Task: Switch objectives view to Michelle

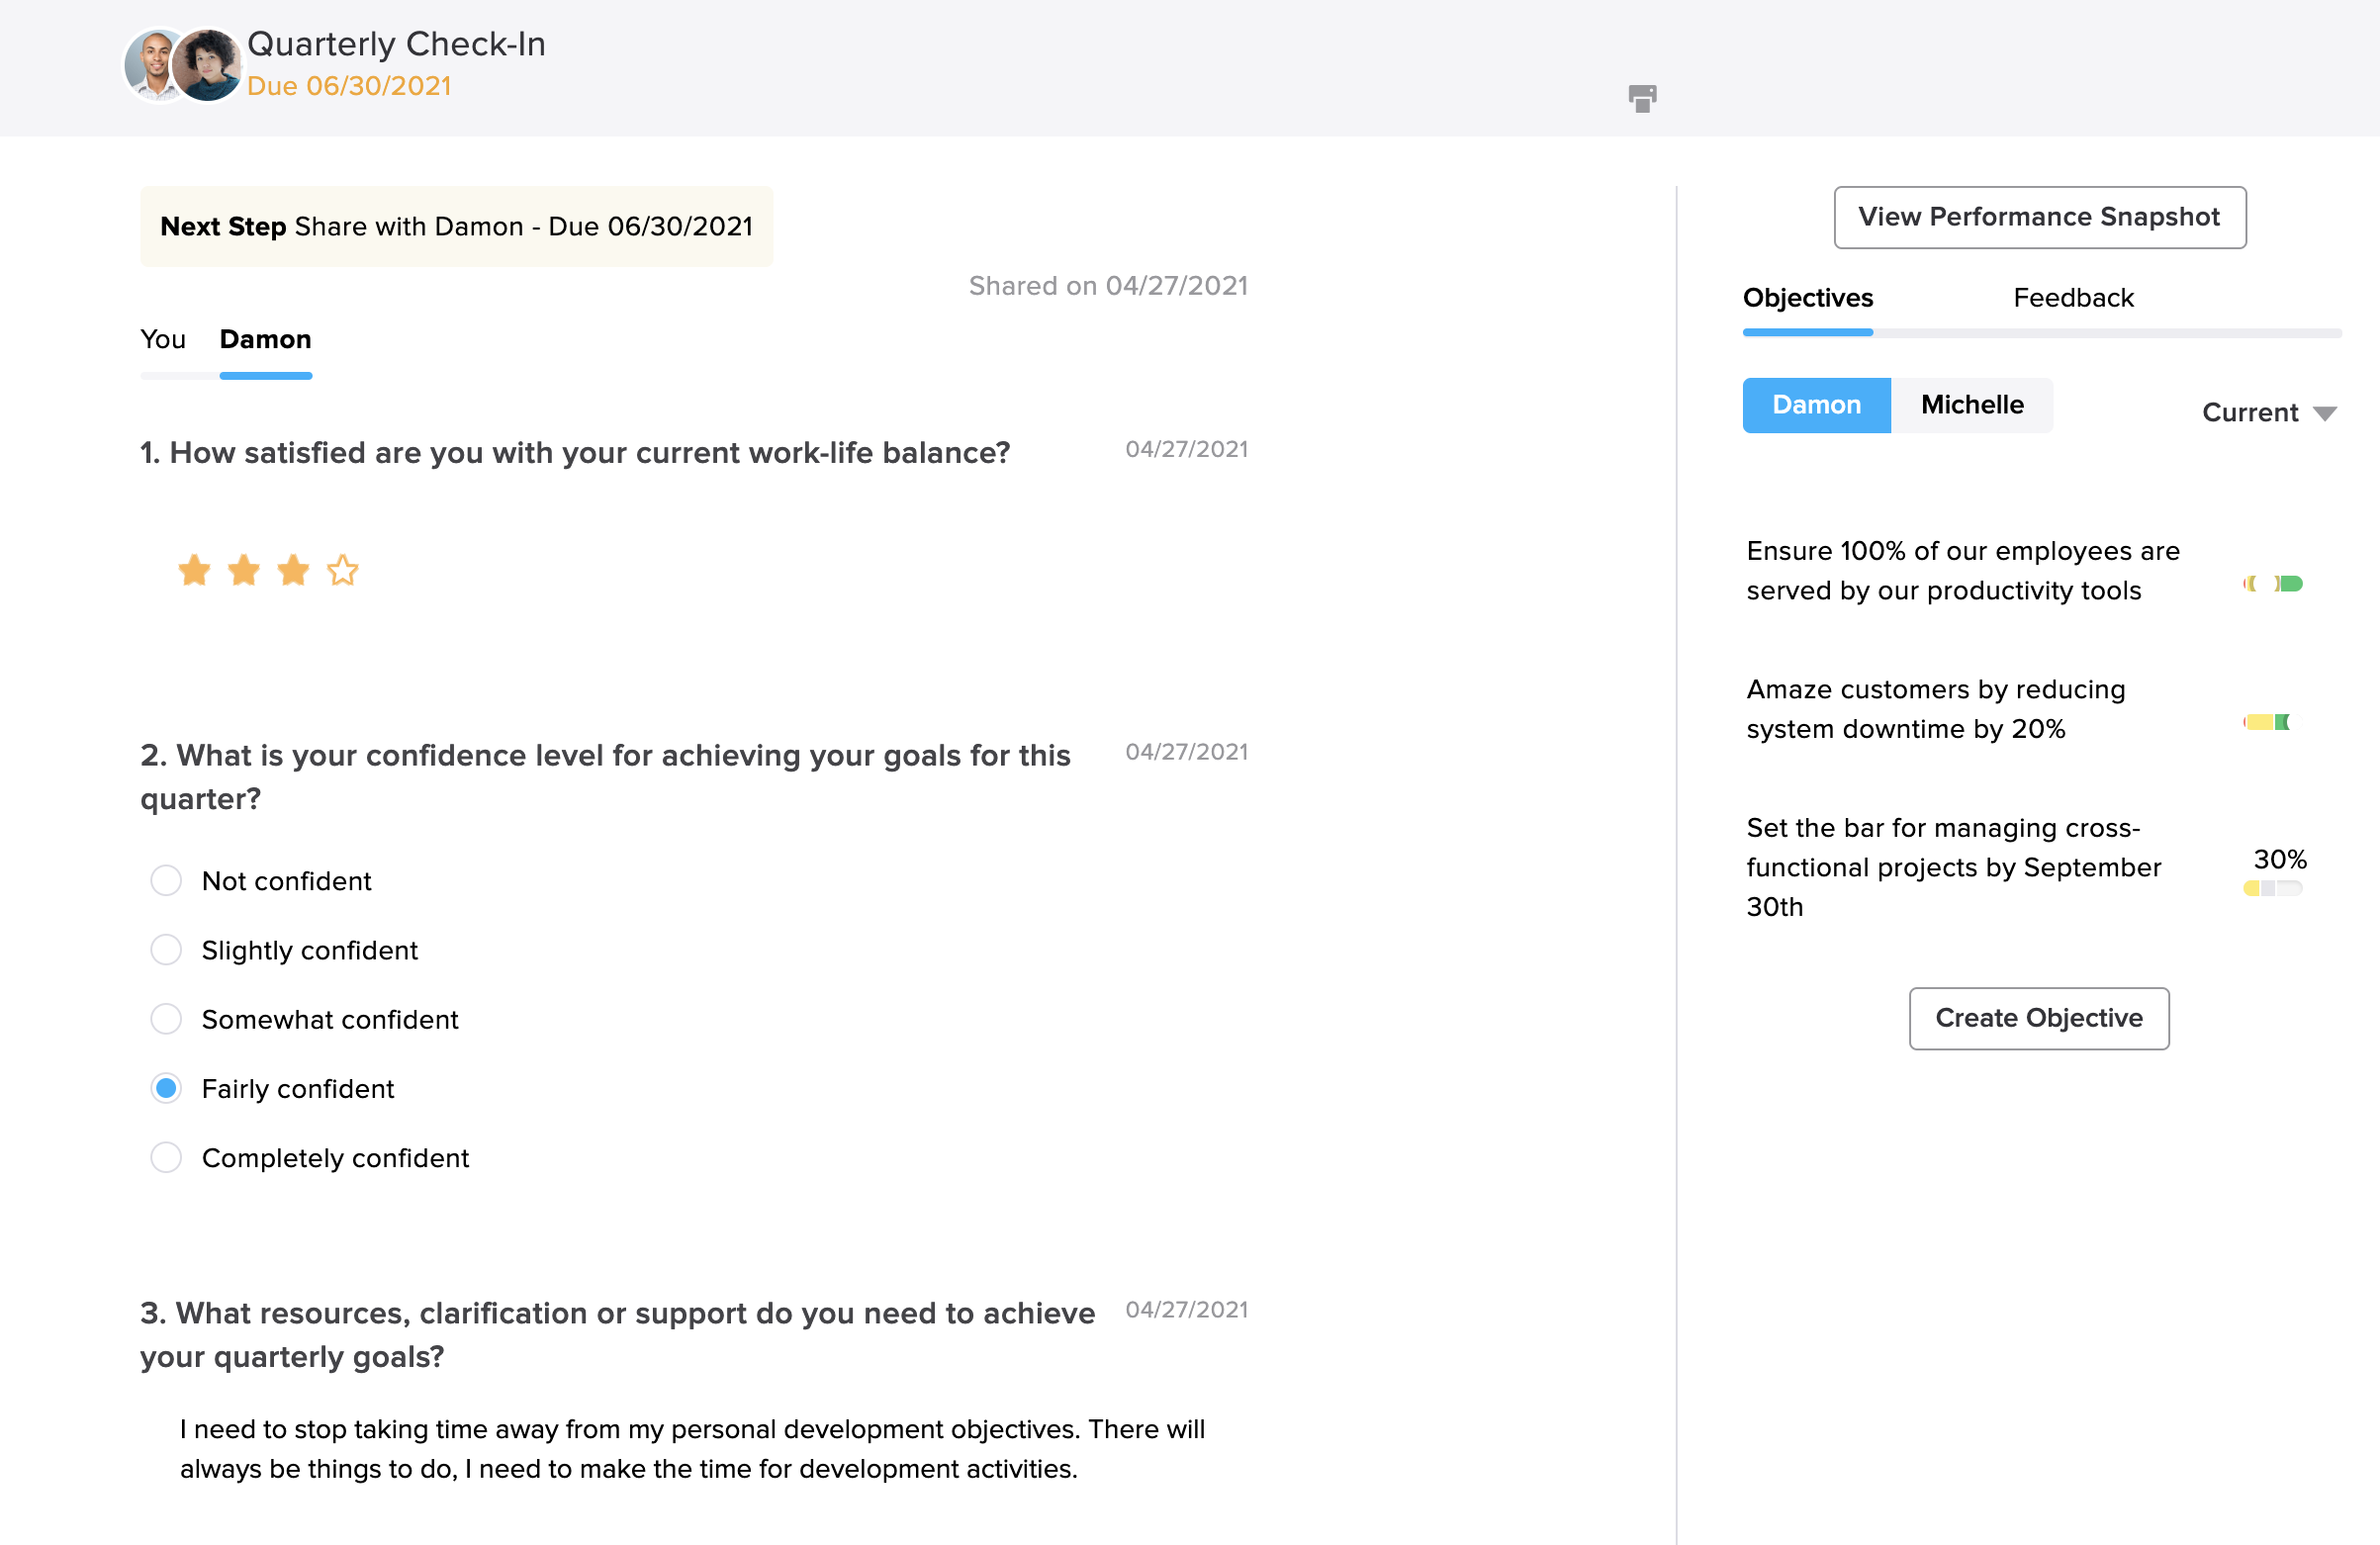Action: pos(1971,405)
